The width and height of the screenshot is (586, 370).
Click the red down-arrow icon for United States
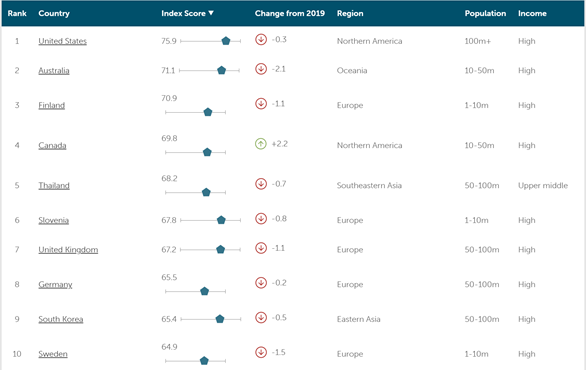(x=261, y=39)
